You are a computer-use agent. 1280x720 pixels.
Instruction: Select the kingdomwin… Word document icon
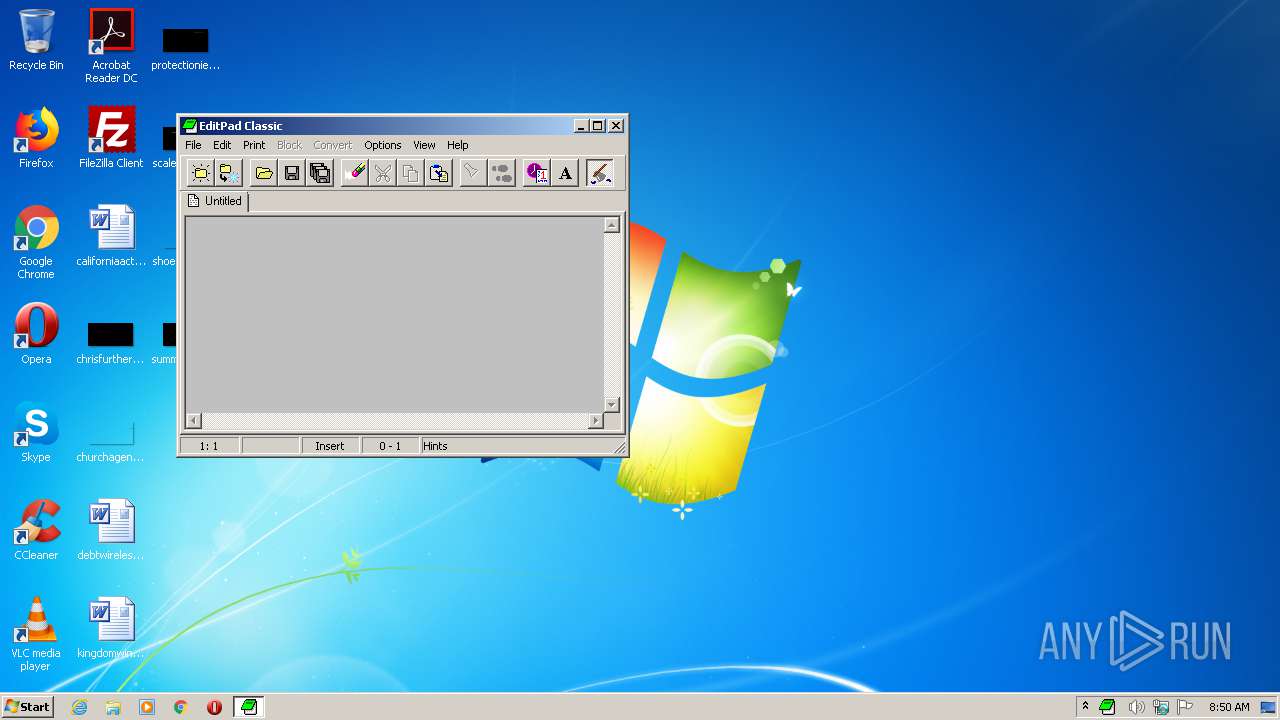[111, 628]
